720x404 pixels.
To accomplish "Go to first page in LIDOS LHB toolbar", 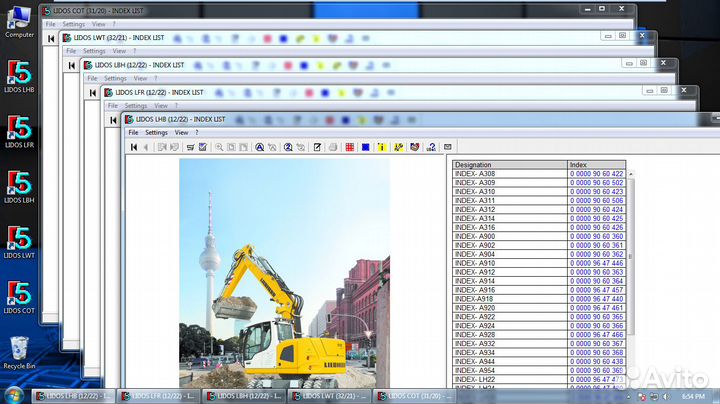I will point(134,147).
